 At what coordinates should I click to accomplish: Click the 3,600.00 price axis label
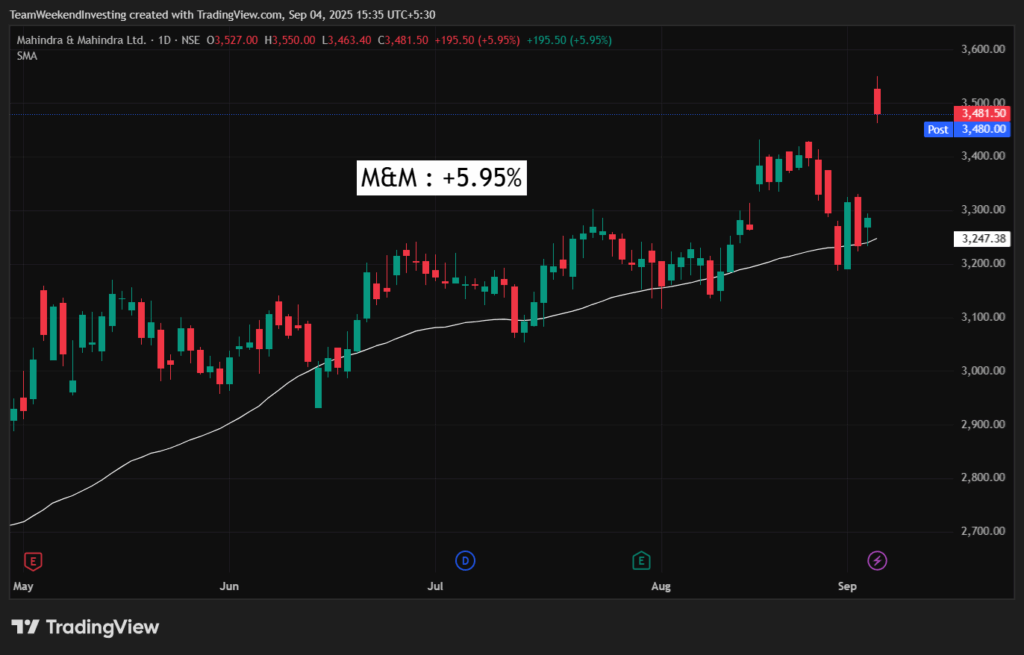tap(983, 49)
